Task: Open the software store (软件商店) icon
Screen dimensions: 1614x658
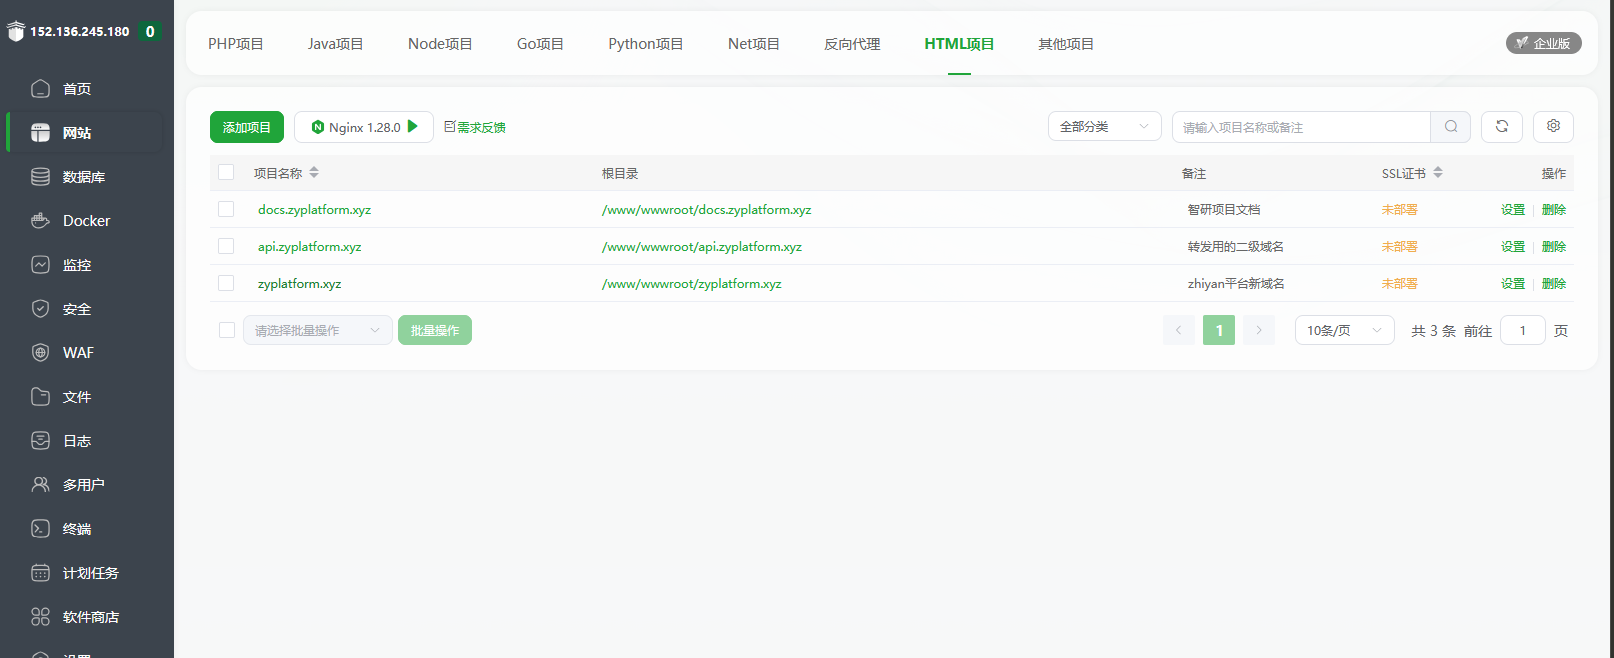Action: [40, 617]
